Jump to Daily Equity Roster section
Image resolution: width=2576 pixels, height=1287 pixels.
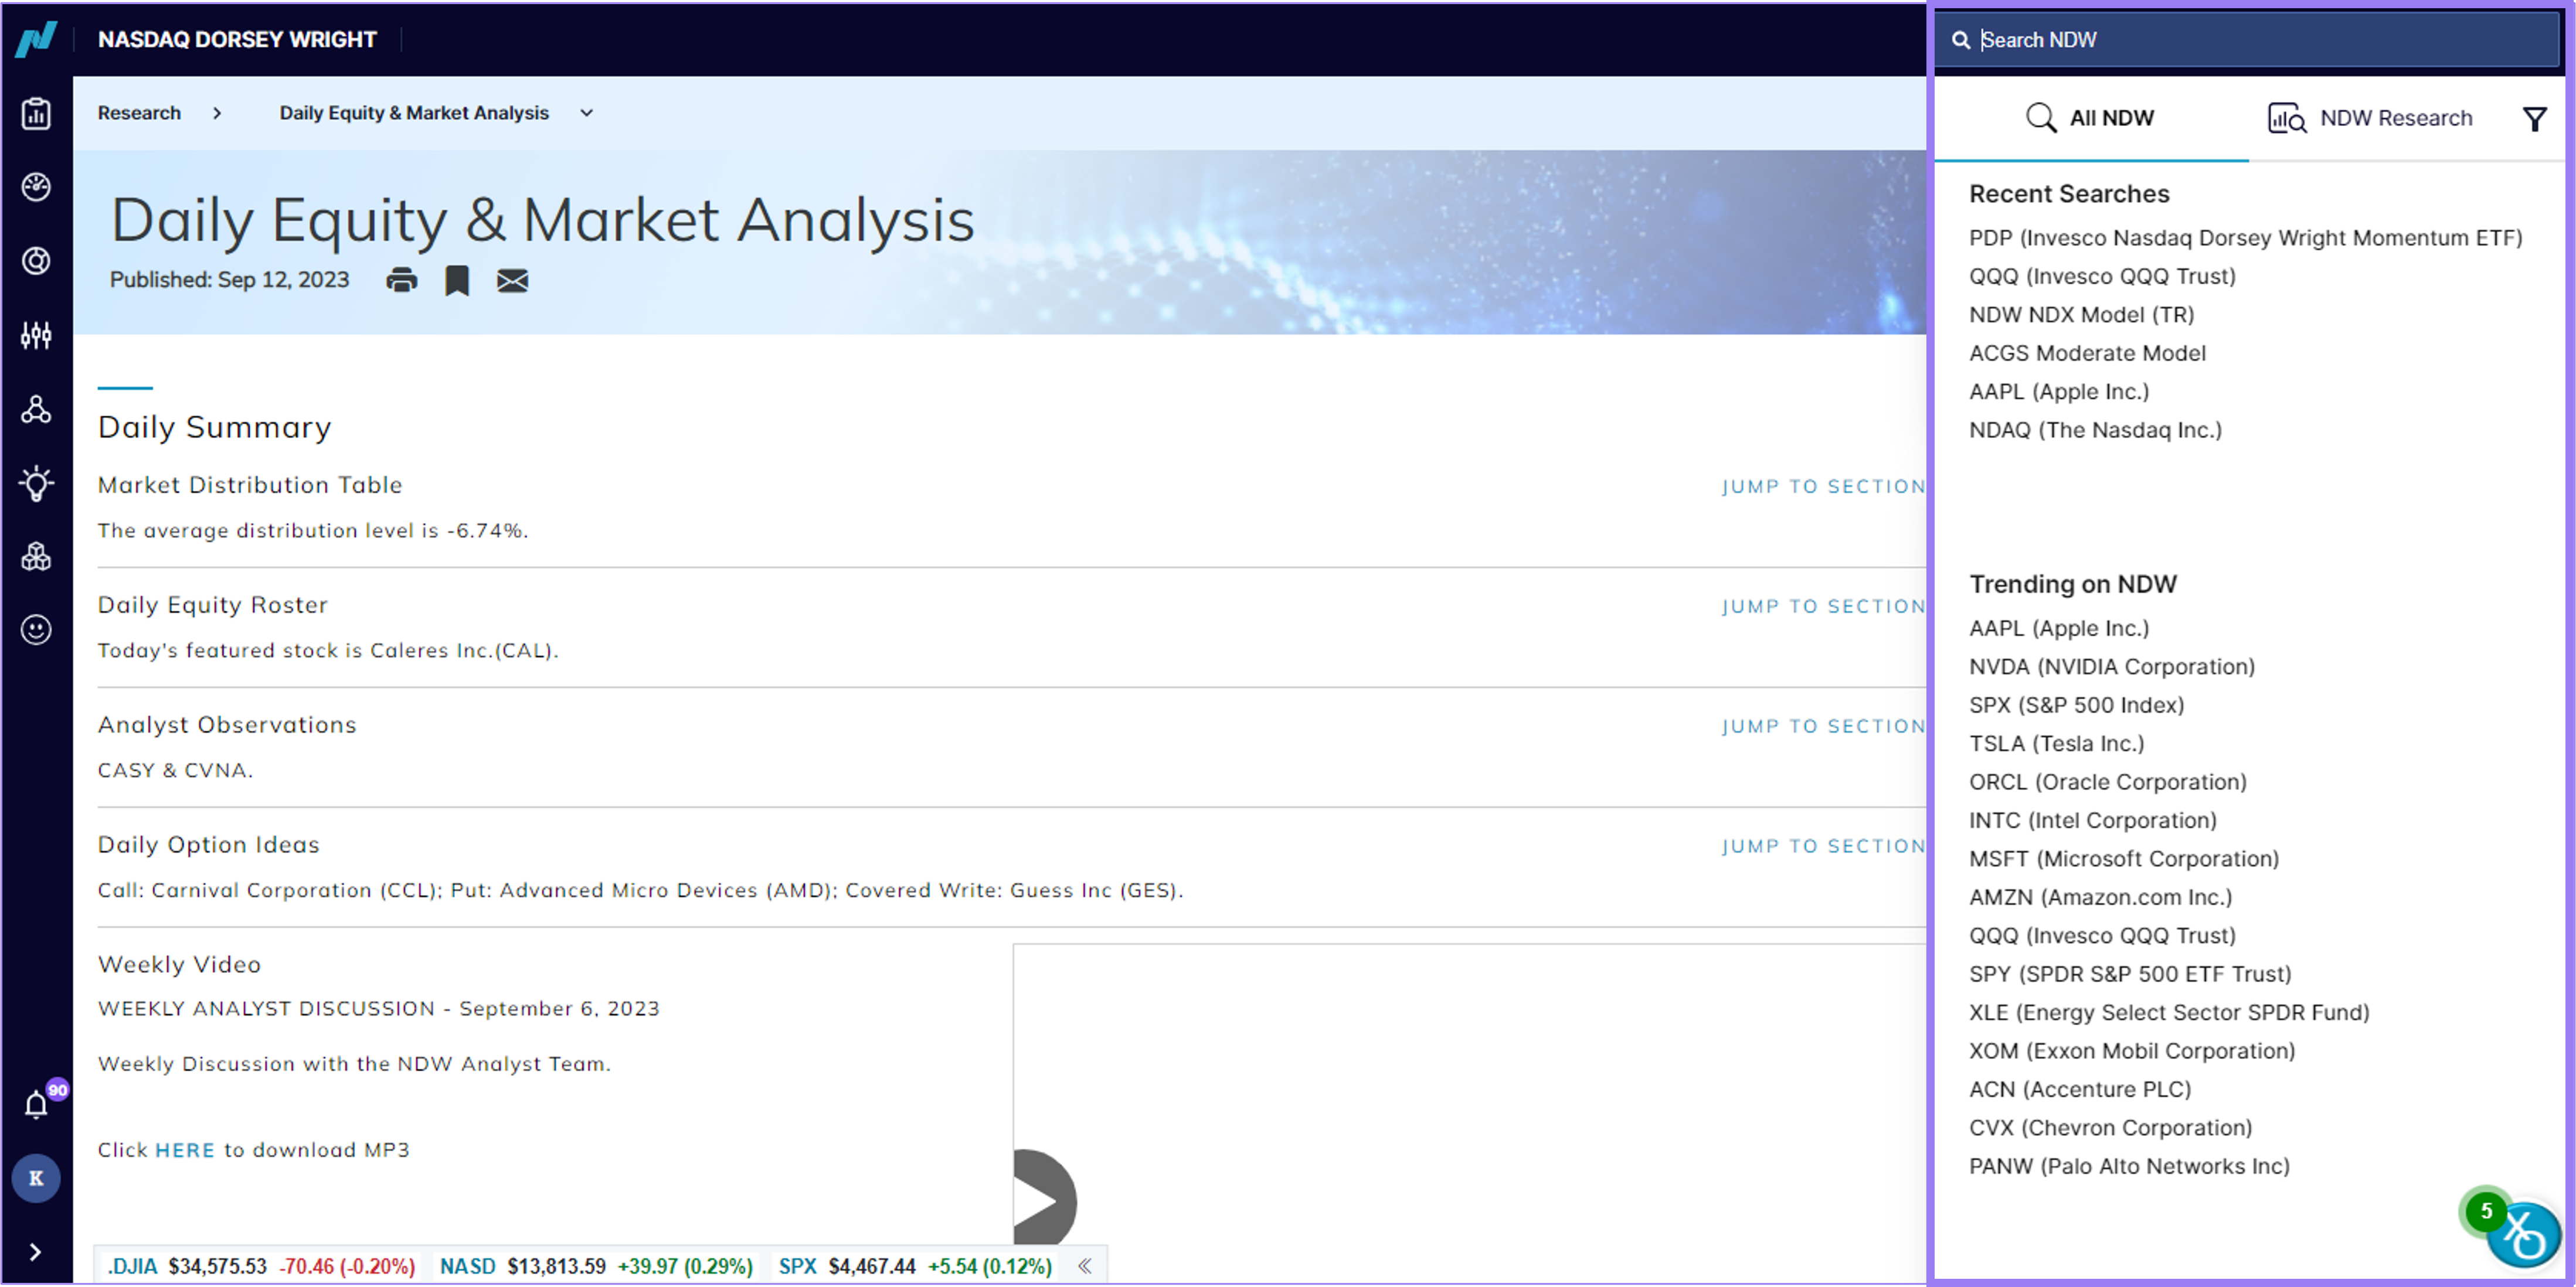click(1823, 607)
